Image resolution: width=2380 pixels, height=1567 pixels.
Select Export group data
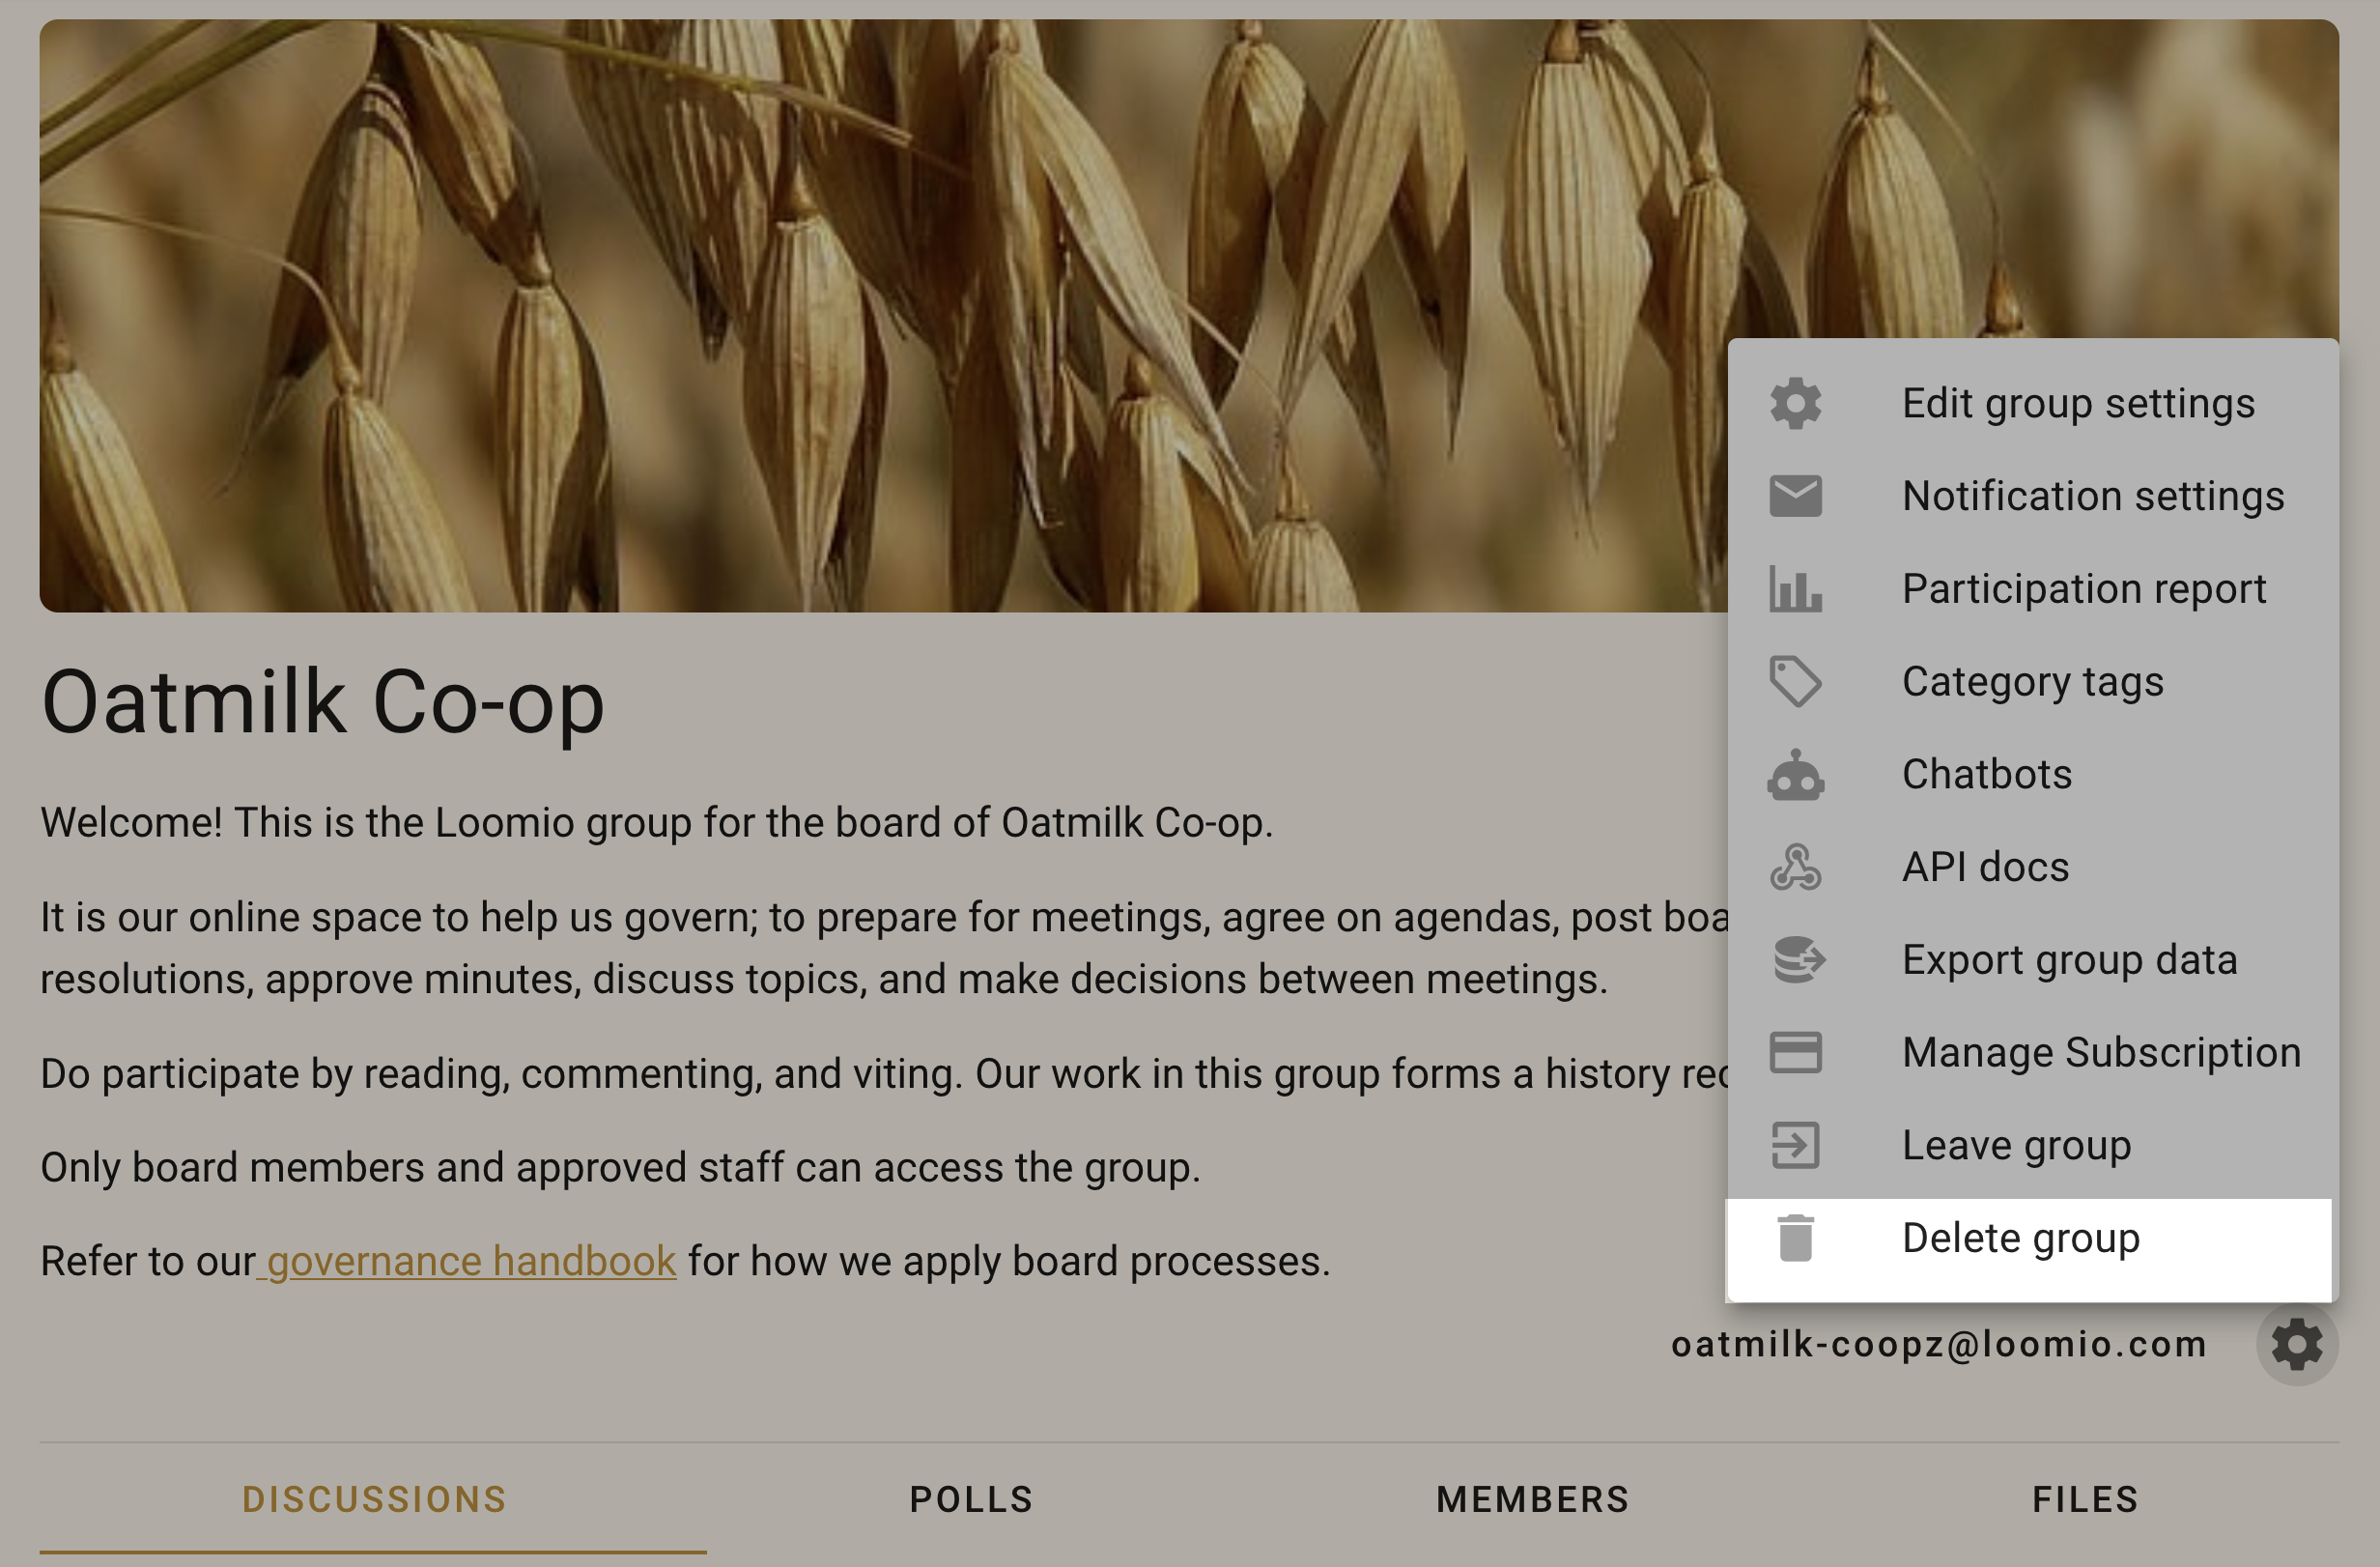click(2032, 960)
